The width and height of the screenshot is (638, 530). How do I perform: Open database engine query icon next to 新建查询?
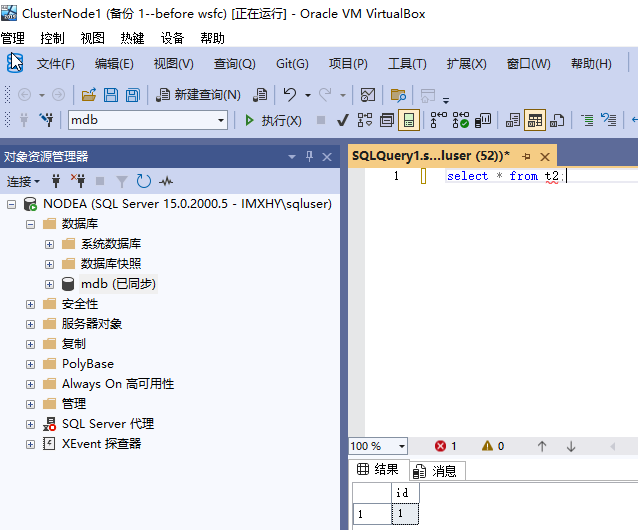[260, 95]
